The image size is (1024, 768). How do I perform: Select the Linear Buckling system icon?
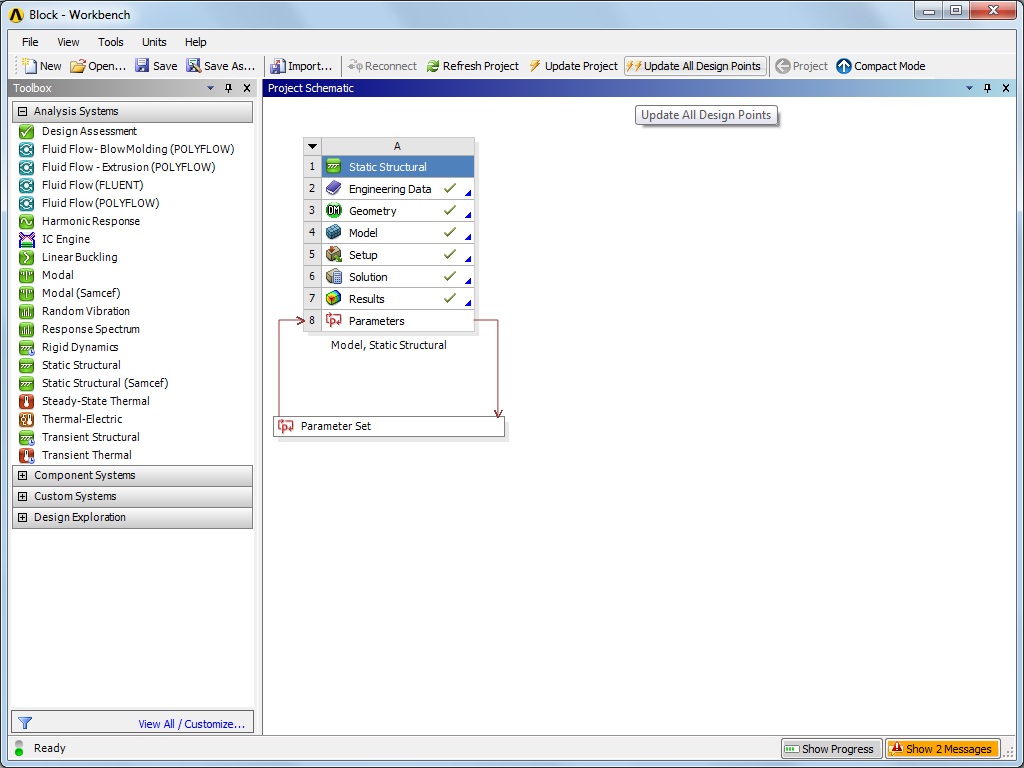coord(26,257)
